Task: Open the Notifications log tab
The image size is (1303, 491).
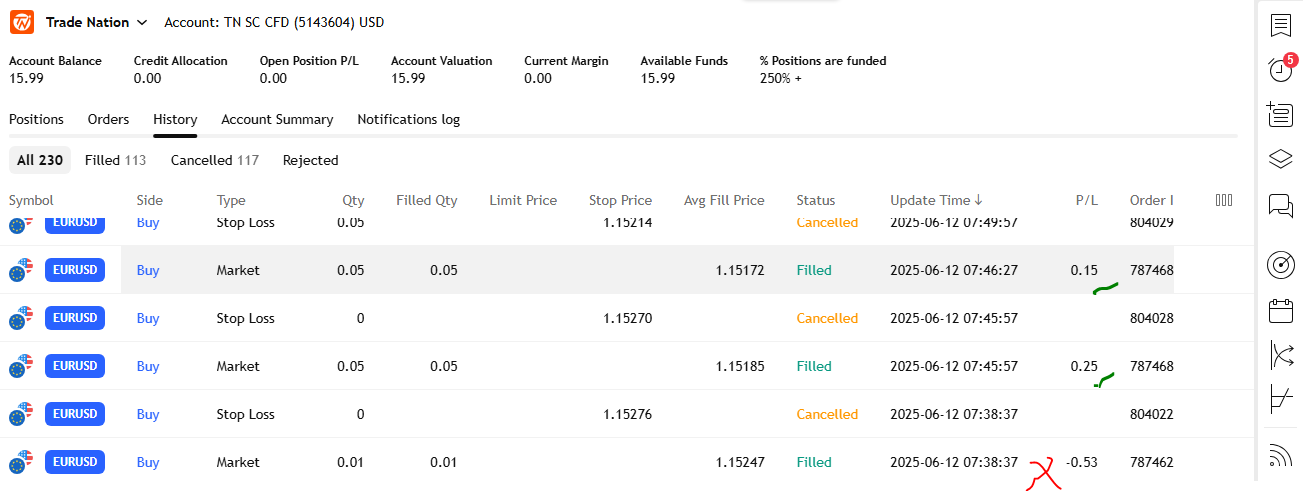Action: pos(408,119)
